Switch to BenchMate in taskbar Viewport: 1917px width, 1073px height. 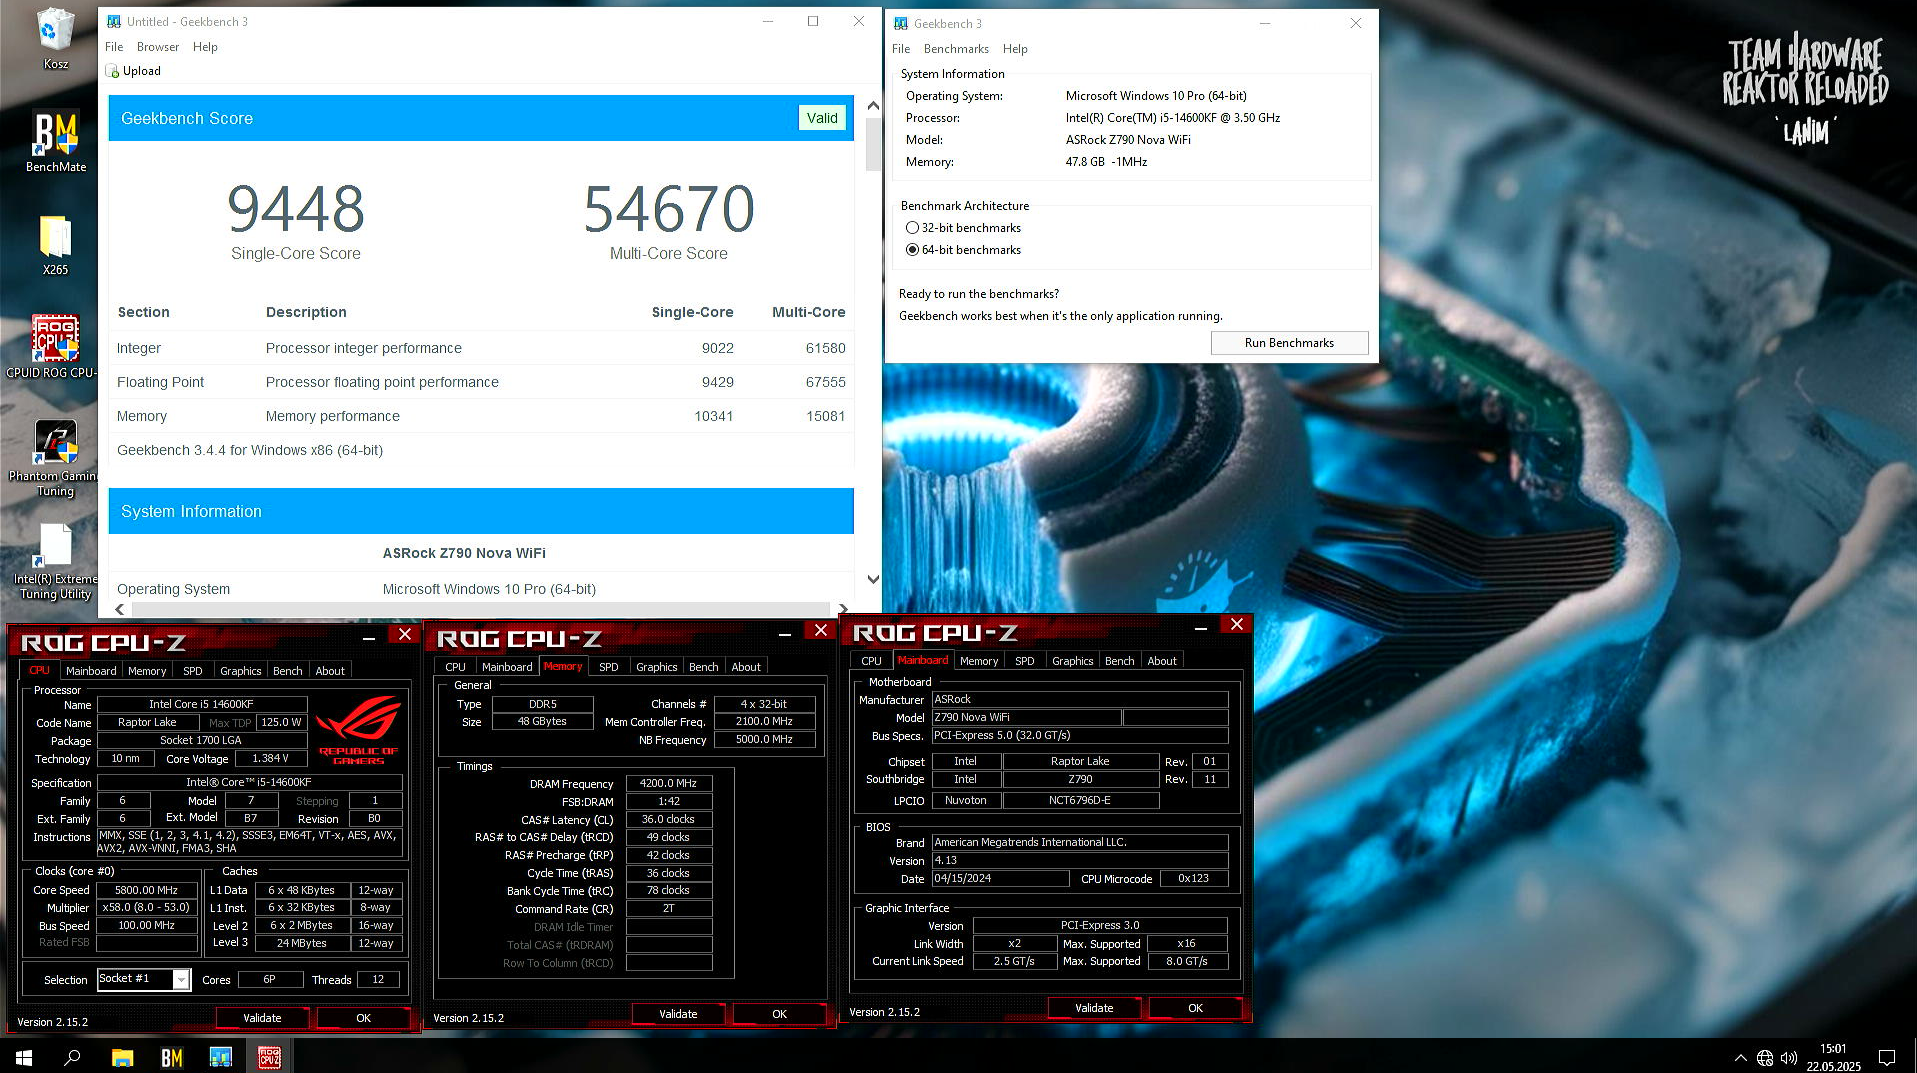pos(171,1057)
